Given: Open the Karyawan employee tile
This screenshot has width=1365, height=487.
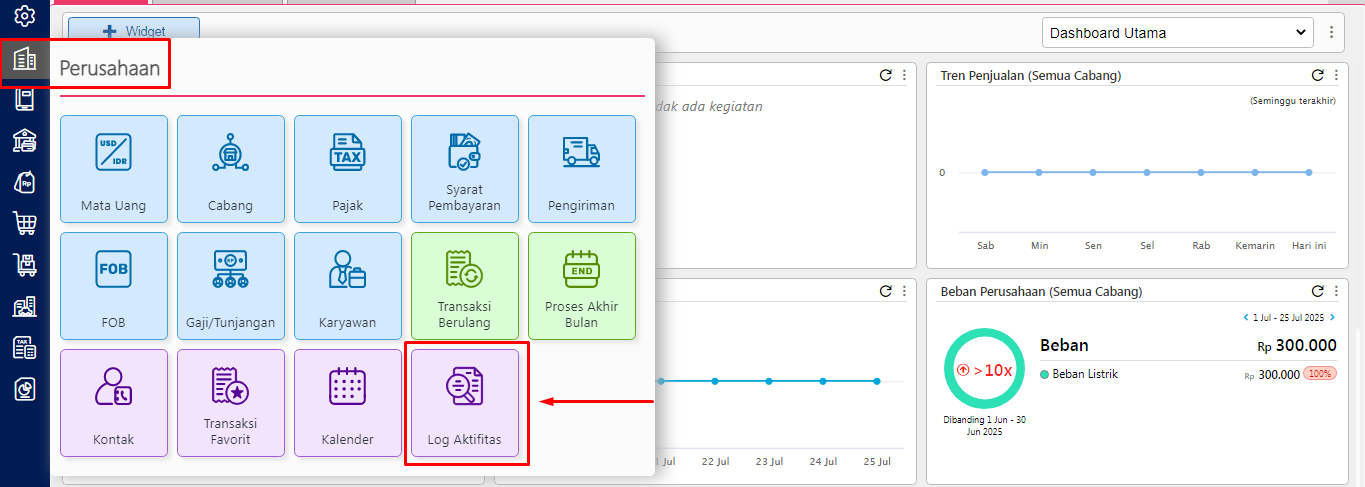Looking at the screenshot, I should click(x=347, y=285).
